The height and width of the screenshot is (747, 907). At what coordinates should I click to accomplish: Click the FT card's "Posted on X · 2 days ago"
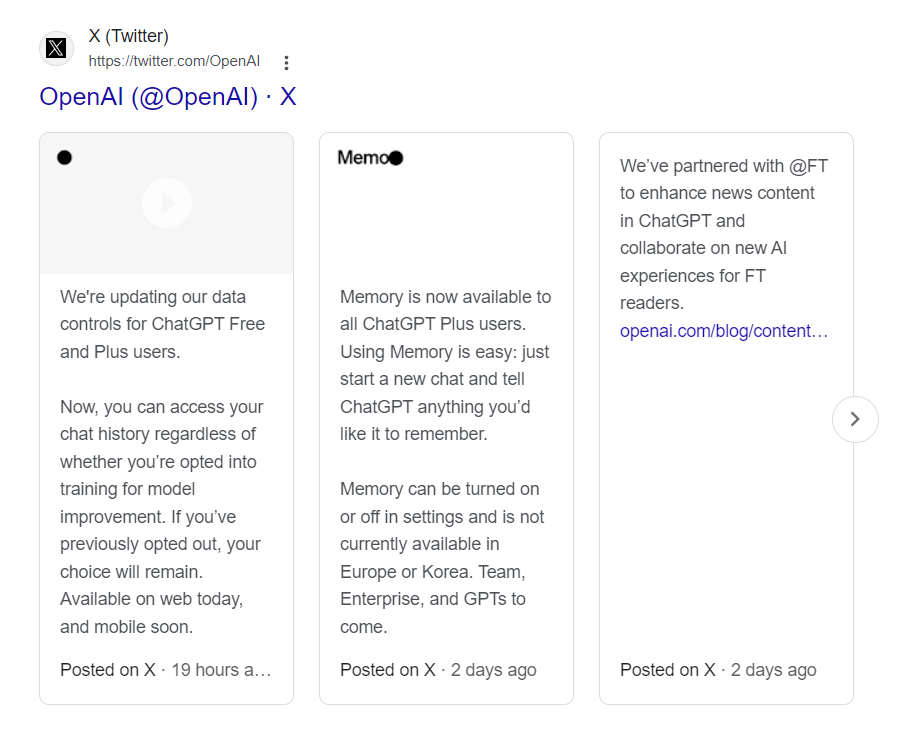click(718, 669)
